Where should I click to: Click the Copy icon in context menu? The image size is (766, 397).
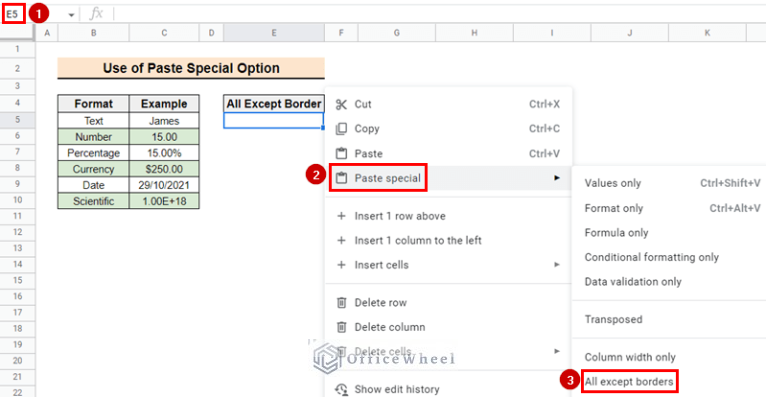341,129
